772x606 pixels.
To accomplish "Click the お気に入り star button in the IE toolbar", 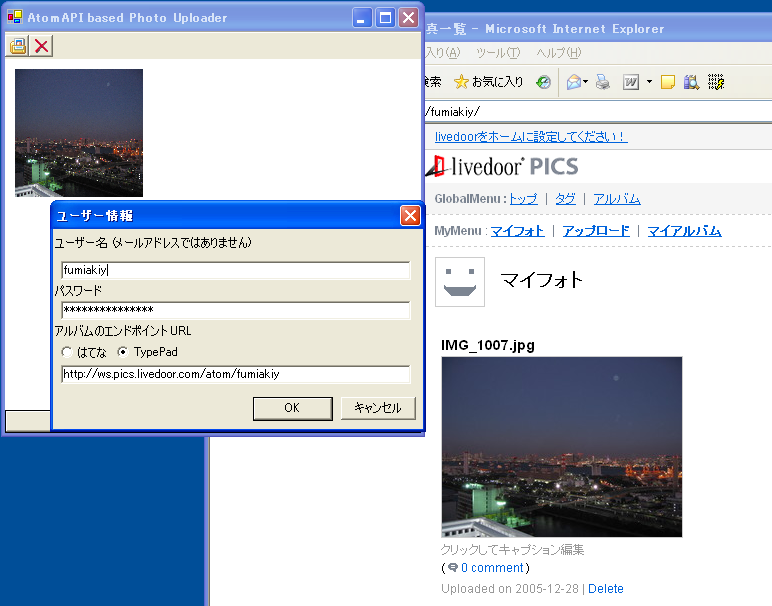I will [x=488, y=82].
